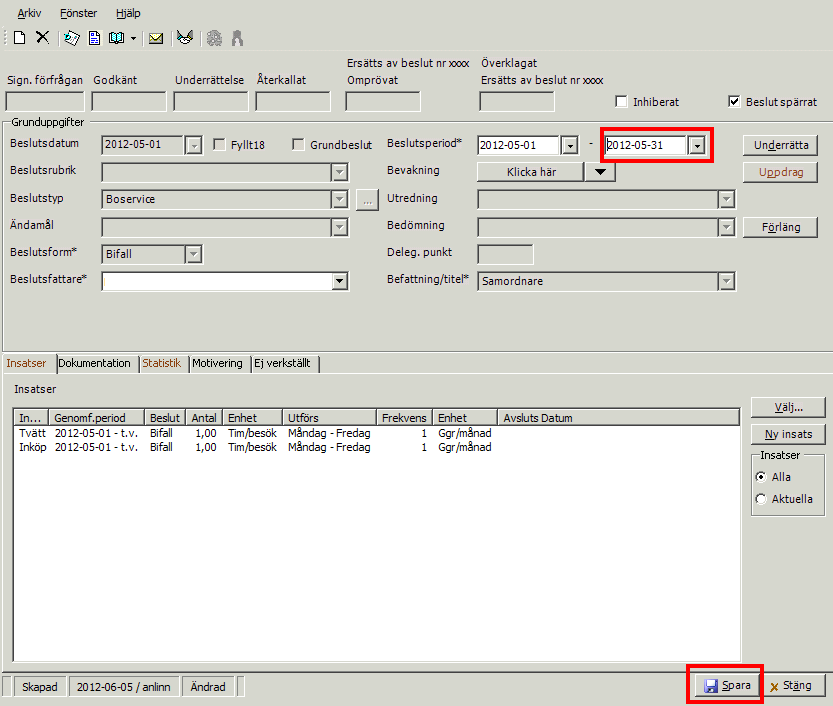Open the small arrow next to book icon
Viewport: 833px width, 706px height.
tap(133, 38)
